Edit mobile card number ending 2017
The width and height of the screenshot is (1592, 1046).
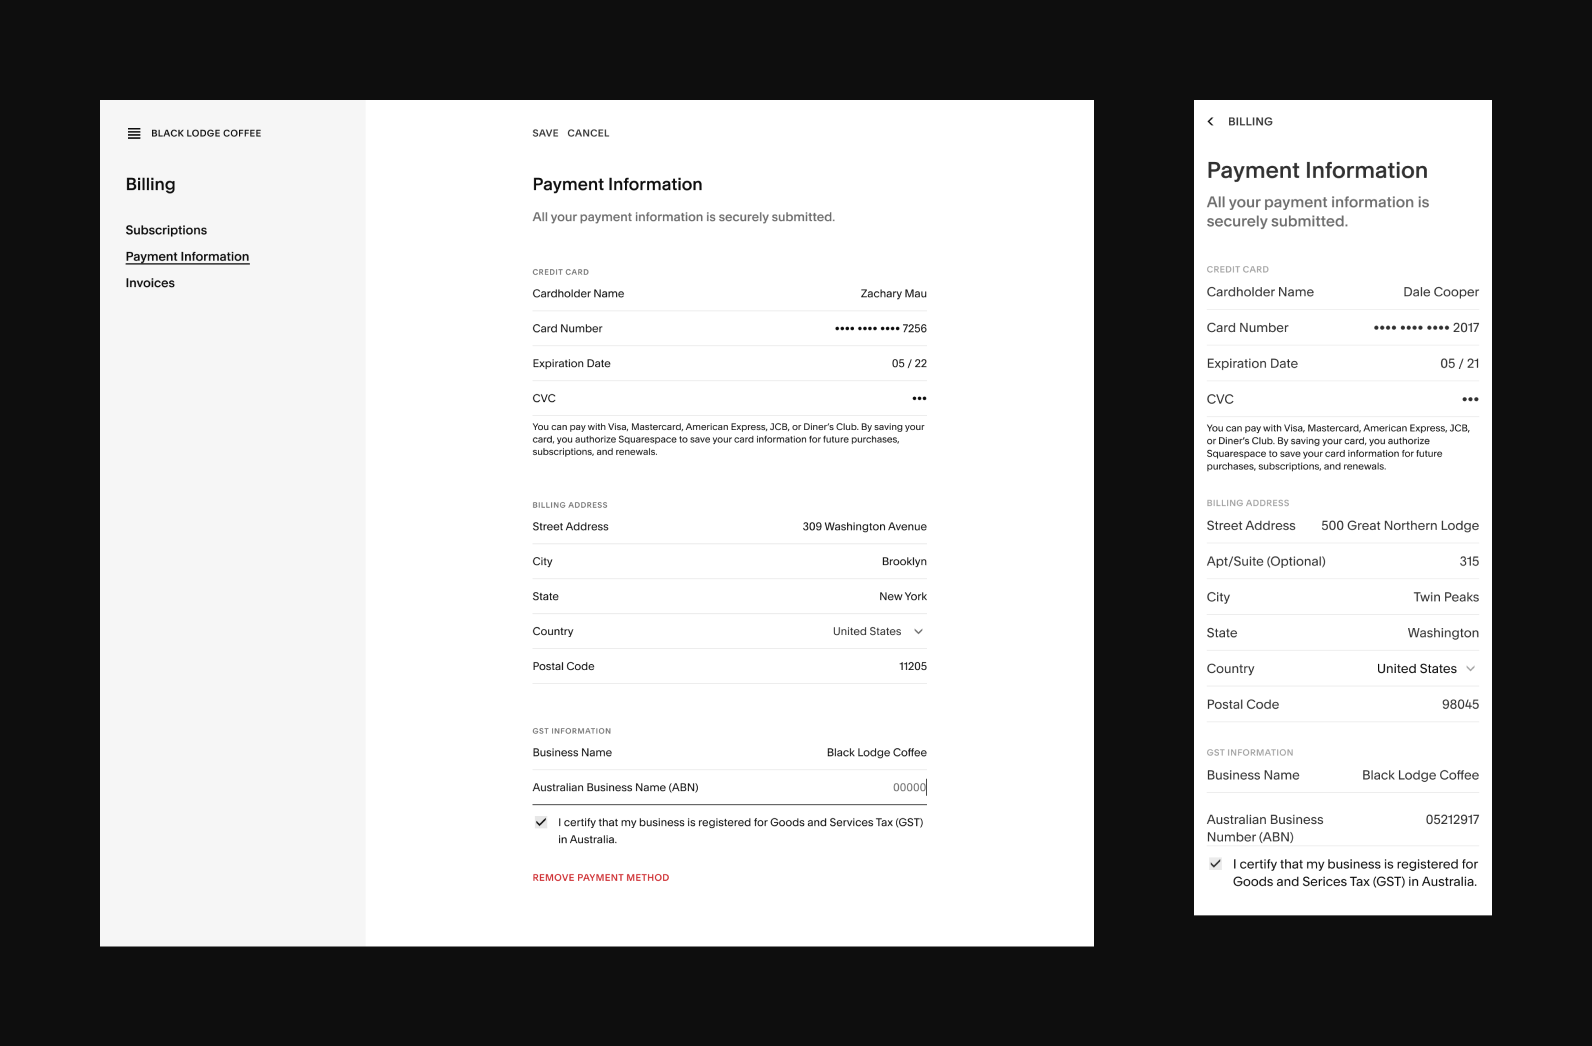[1343, 327]
